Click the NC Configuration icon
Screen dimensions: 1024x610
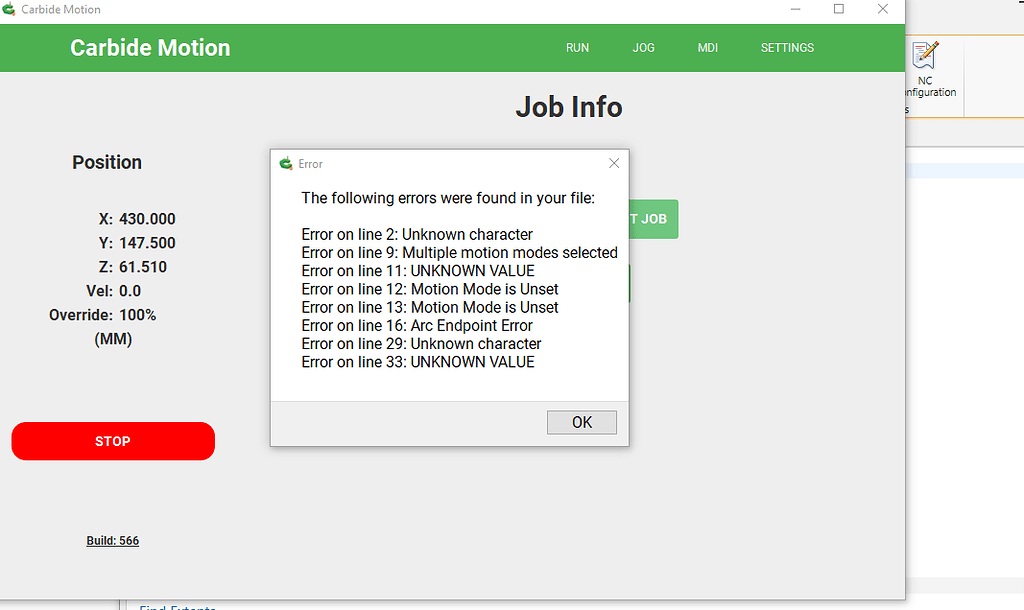click(926, 56)
